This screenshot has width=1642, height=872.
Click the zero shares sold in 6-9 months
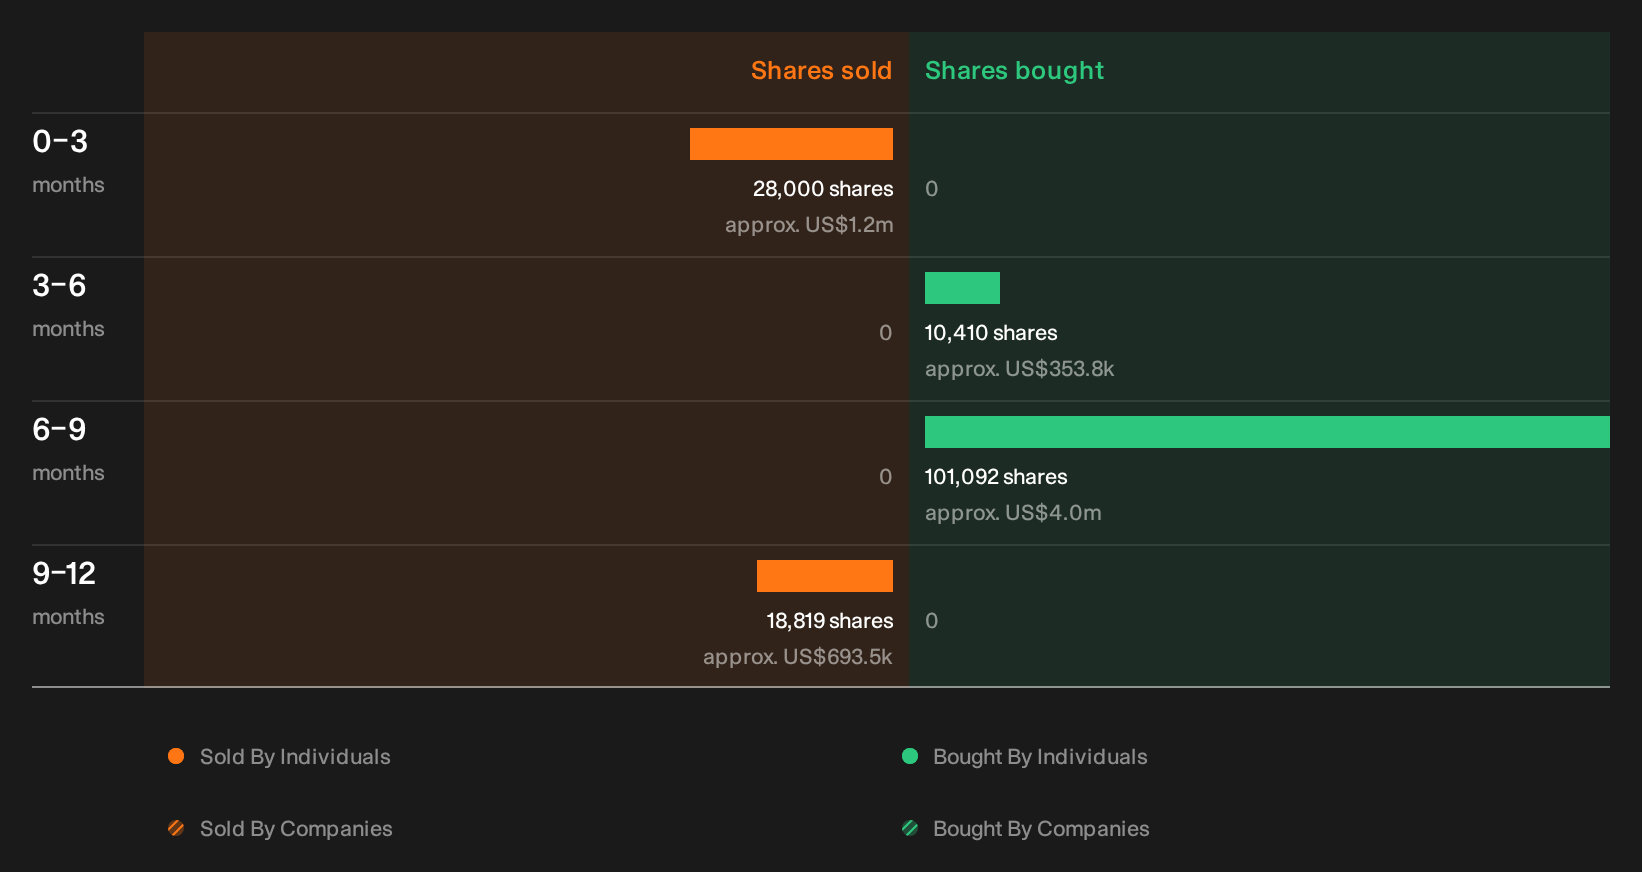click(x=886, y=477)
